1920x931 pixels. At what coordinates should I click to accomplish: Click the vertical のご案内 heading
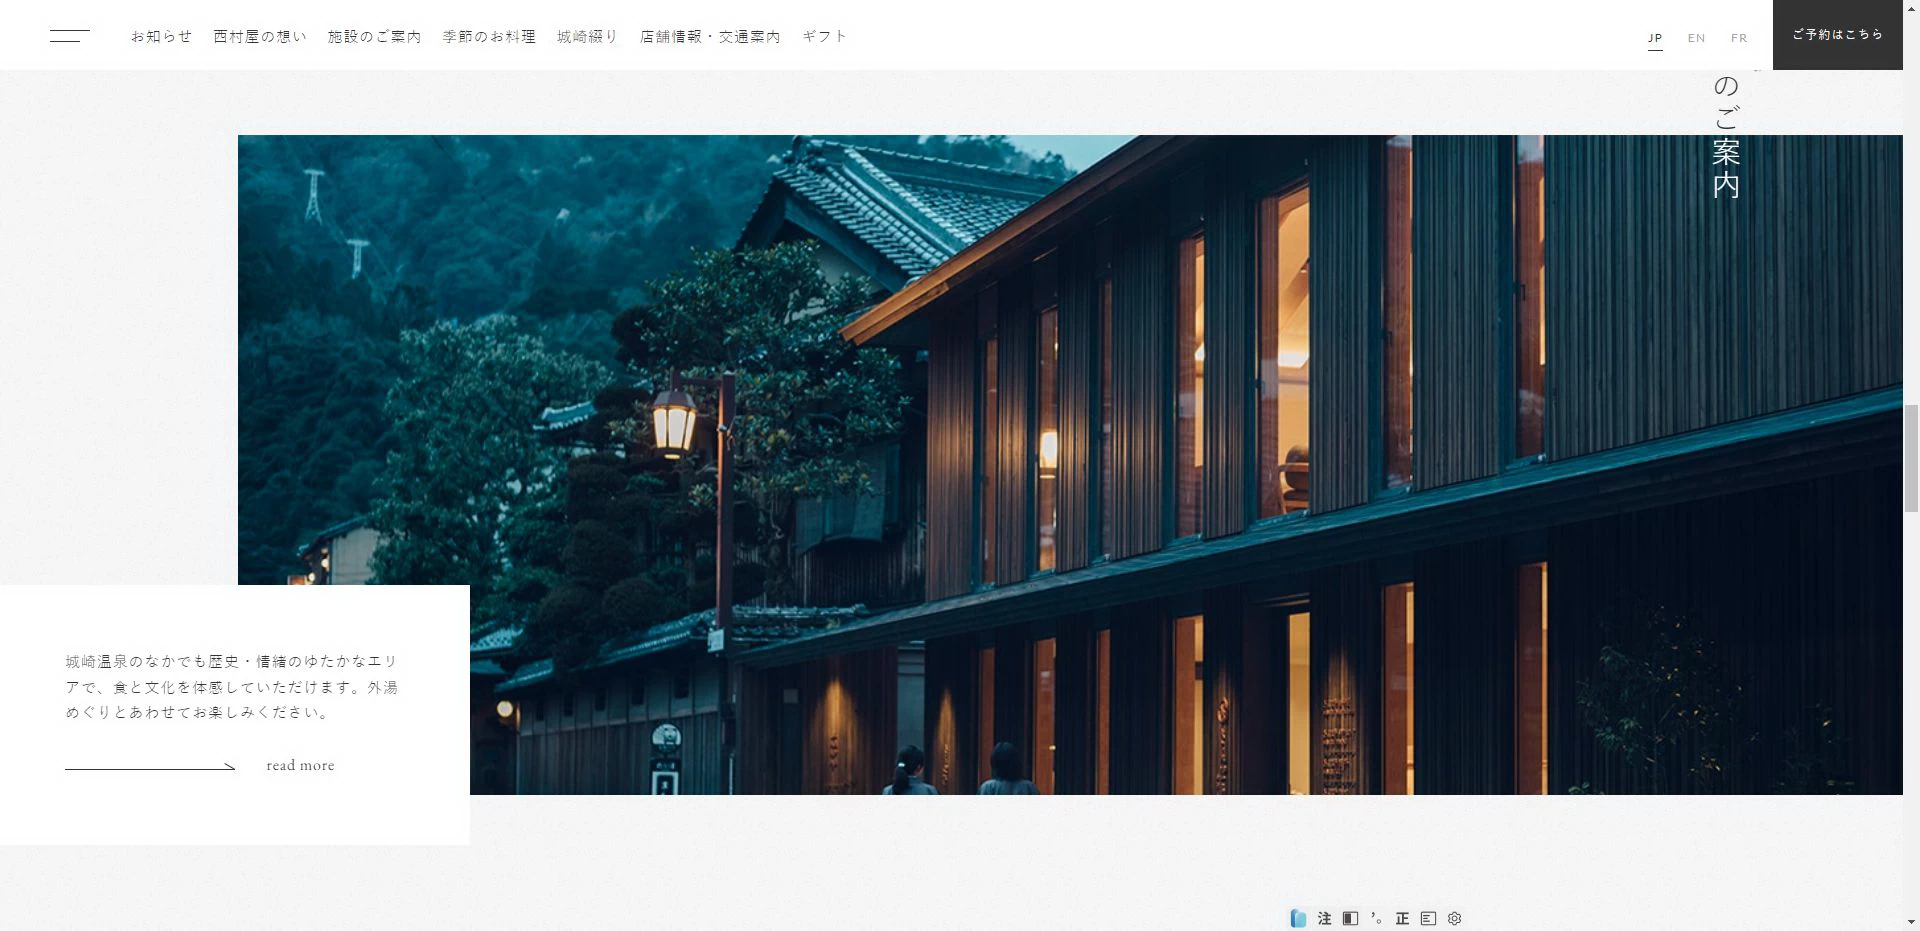pyautogui.click(x=1726, y=136)
